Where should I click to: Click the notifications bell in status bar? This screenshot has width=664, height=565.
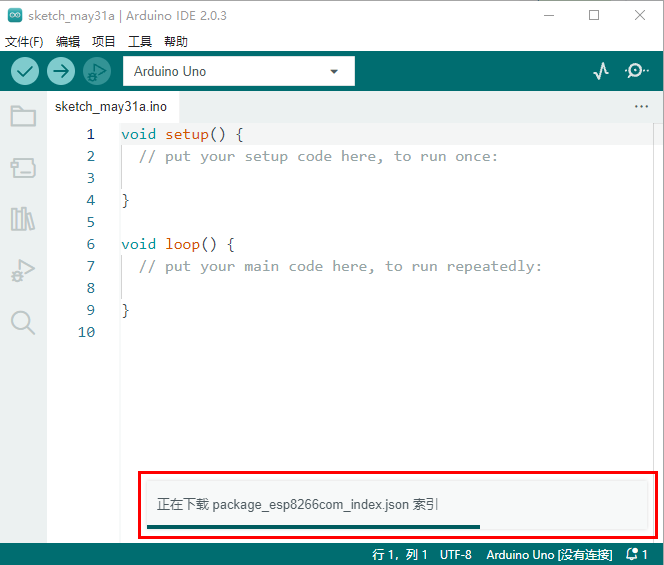(x=636, y=554)
